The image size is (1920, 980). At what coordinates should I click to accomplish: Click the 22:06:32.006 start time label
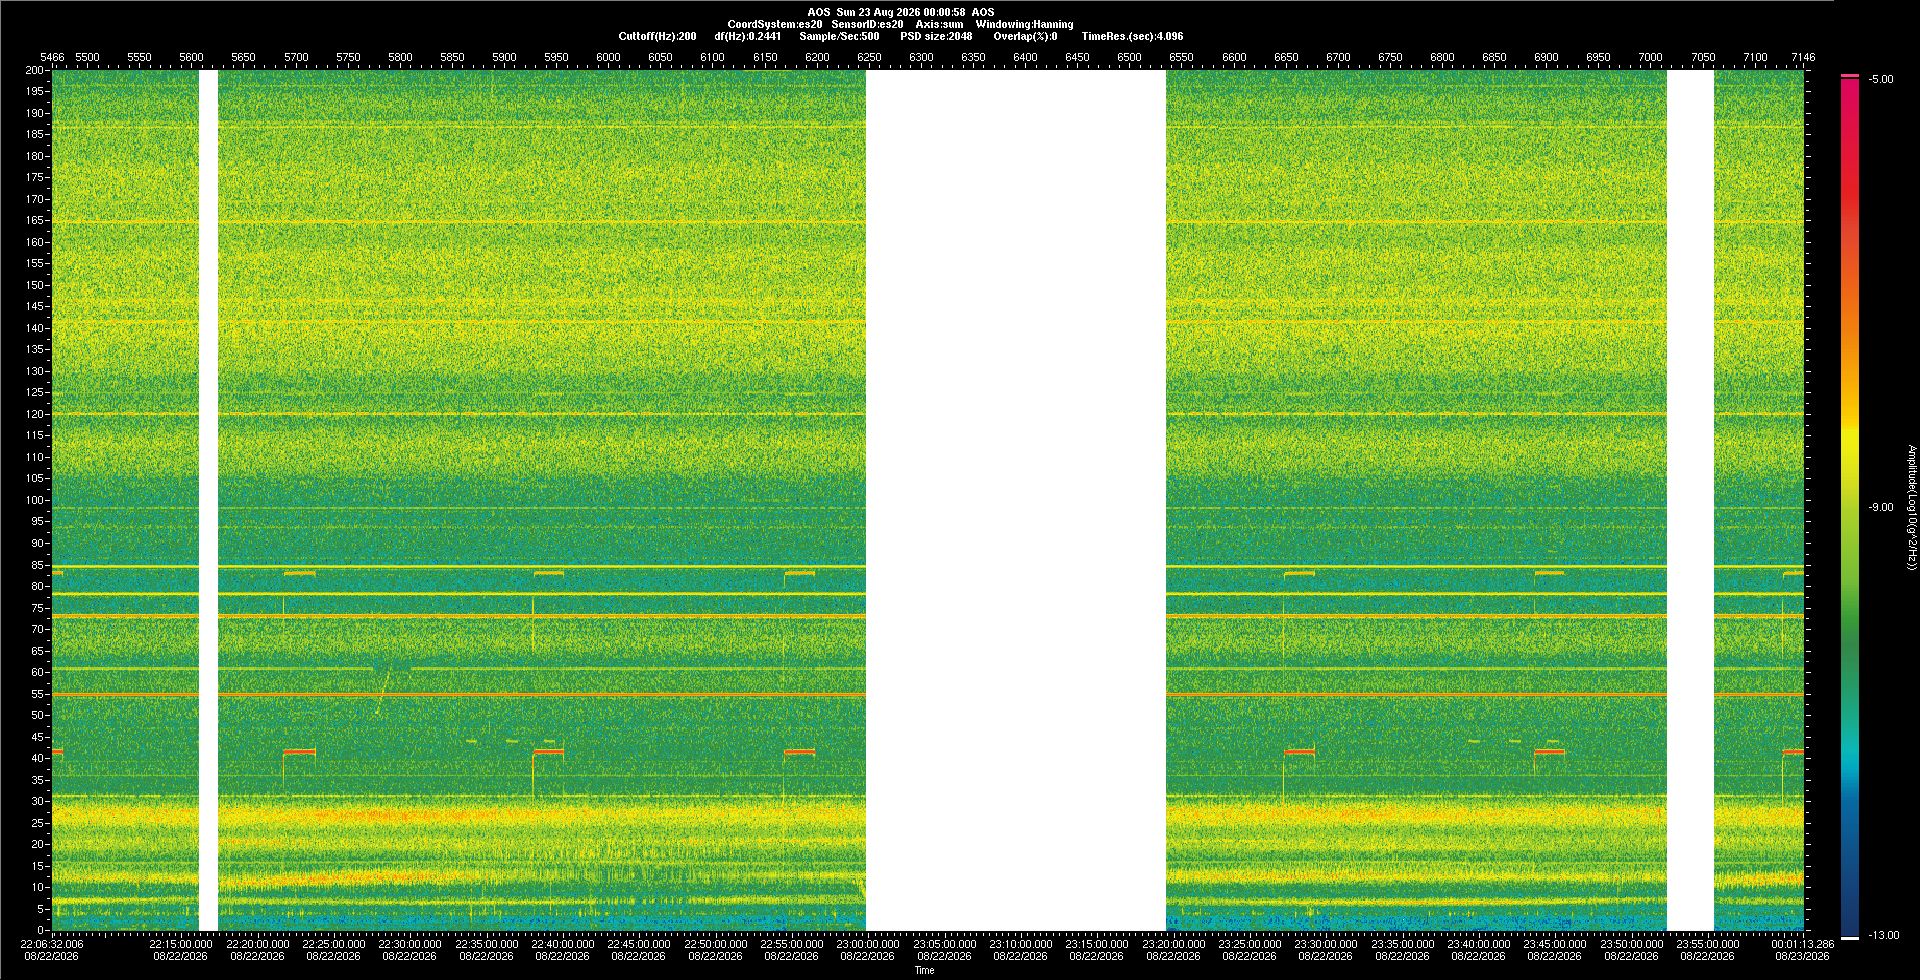point(53,943)
